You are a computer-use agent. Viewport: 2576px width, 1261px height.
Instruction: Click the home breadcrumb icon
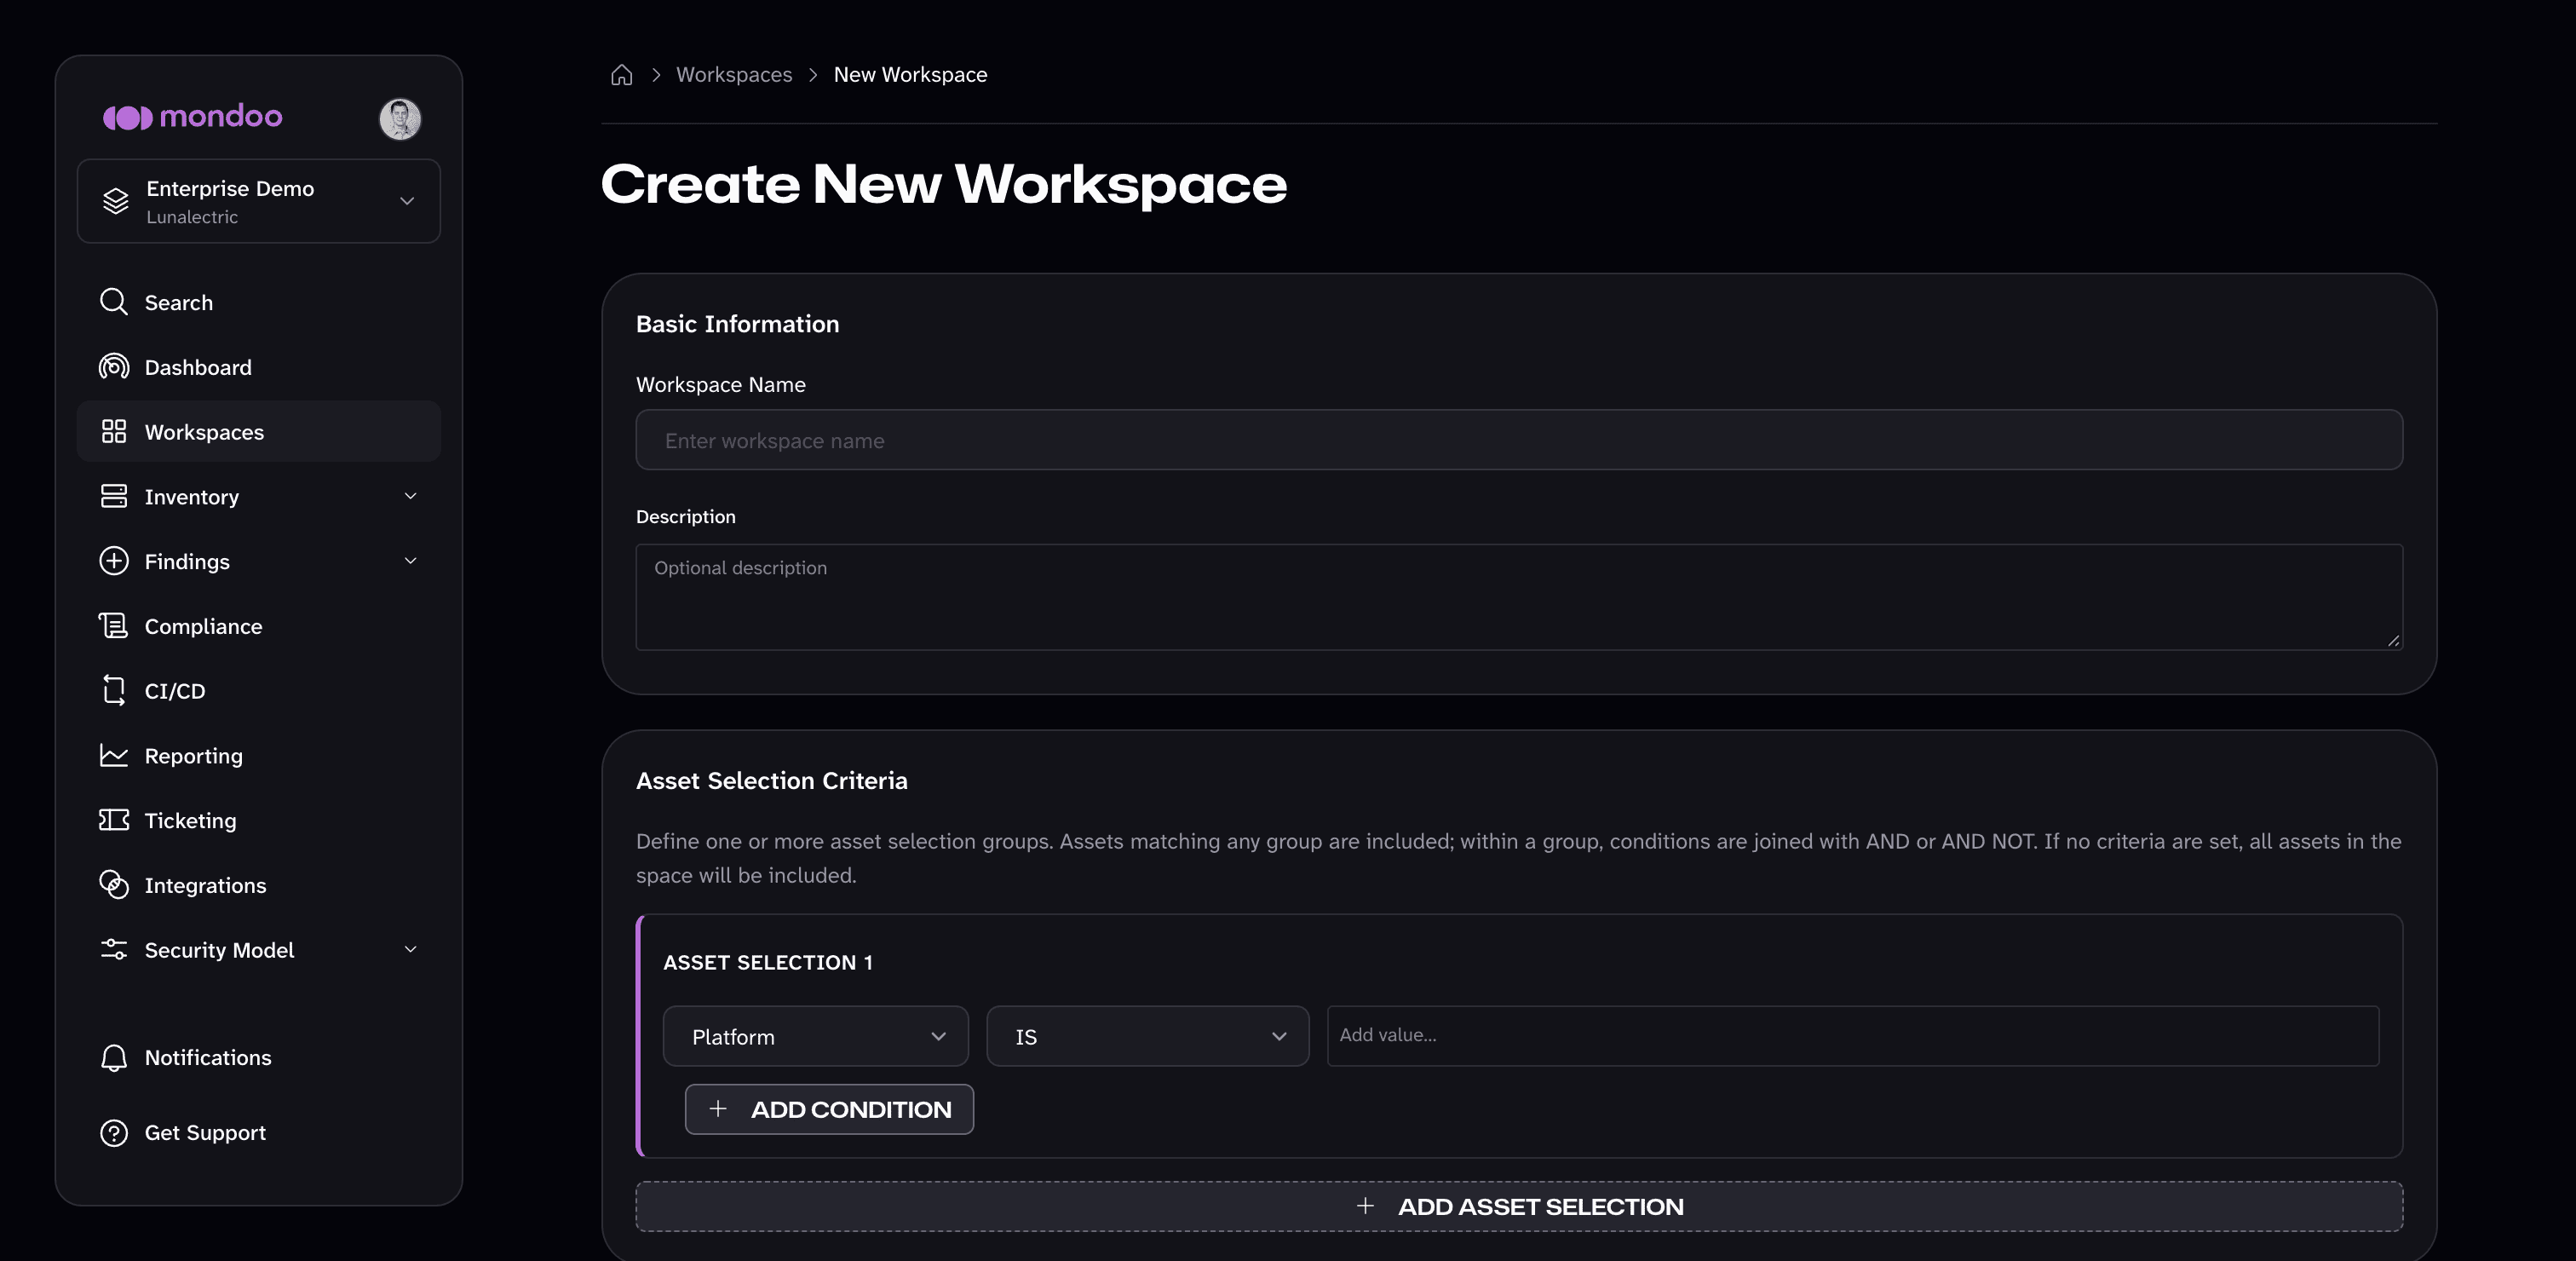click(x=622, y=75)
